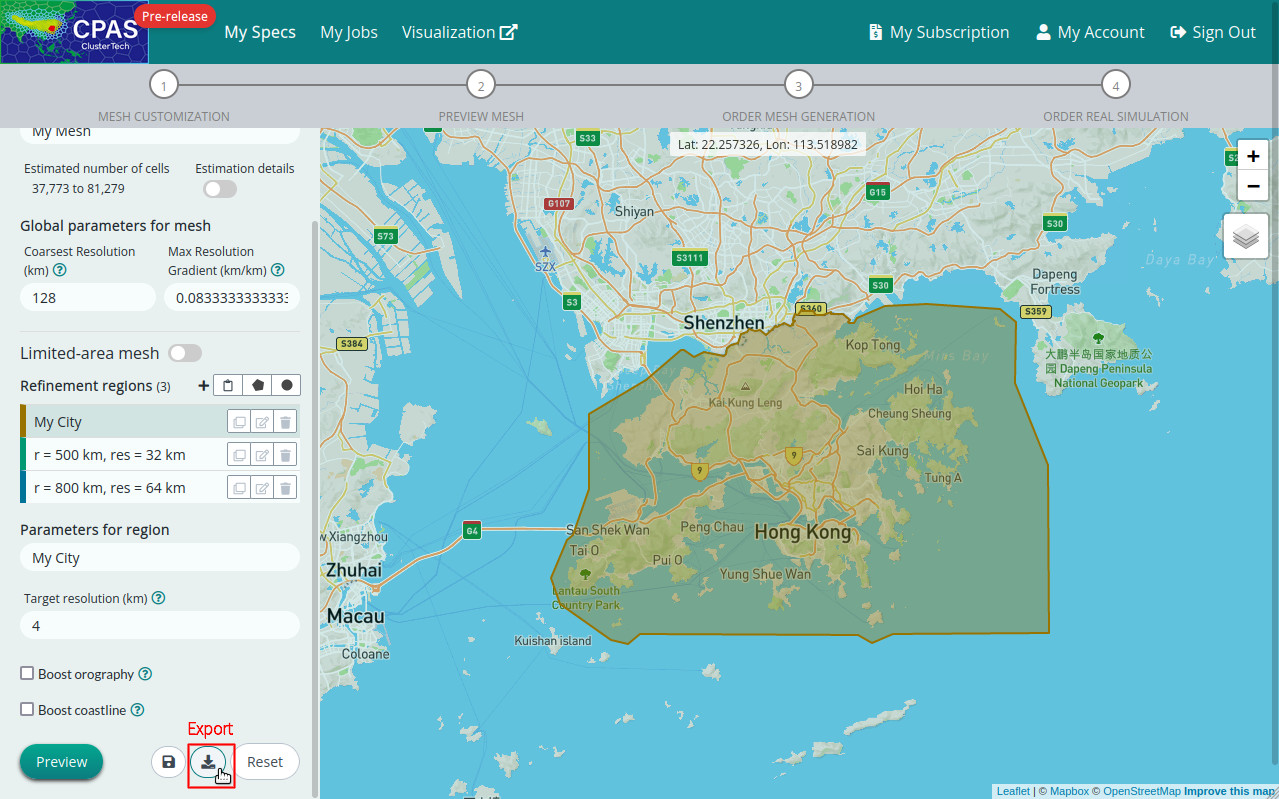Viewport: 1279px width, 799px height.
Task: Go to step 4 Order Real Simulation
Action: coord(1116,85)
